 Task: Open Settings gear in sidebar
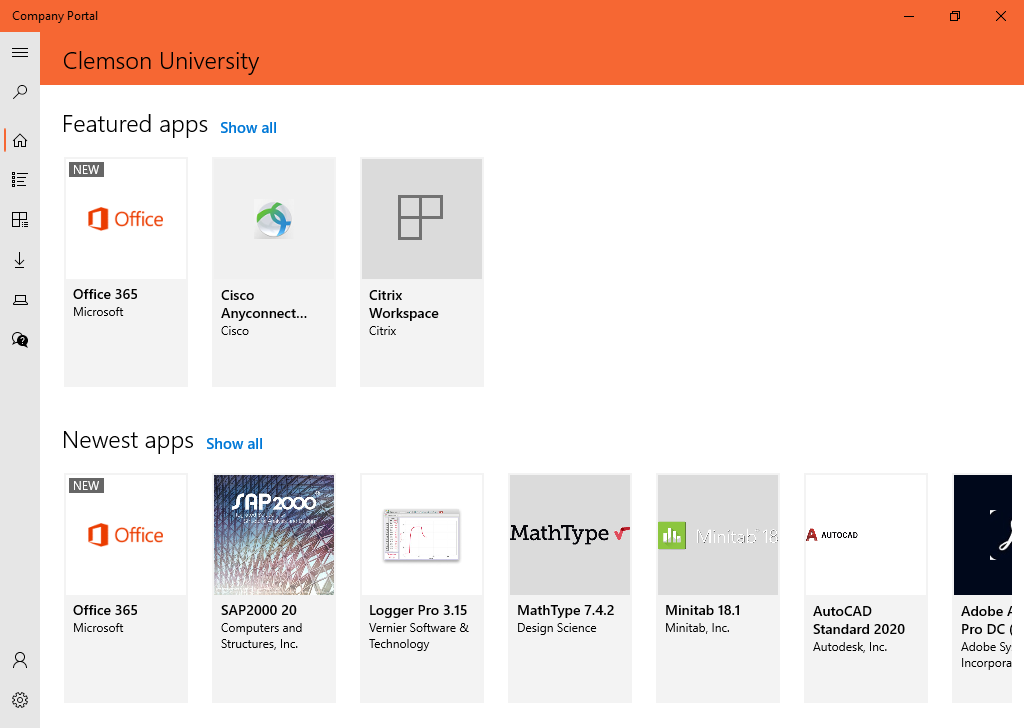point(20,700)
